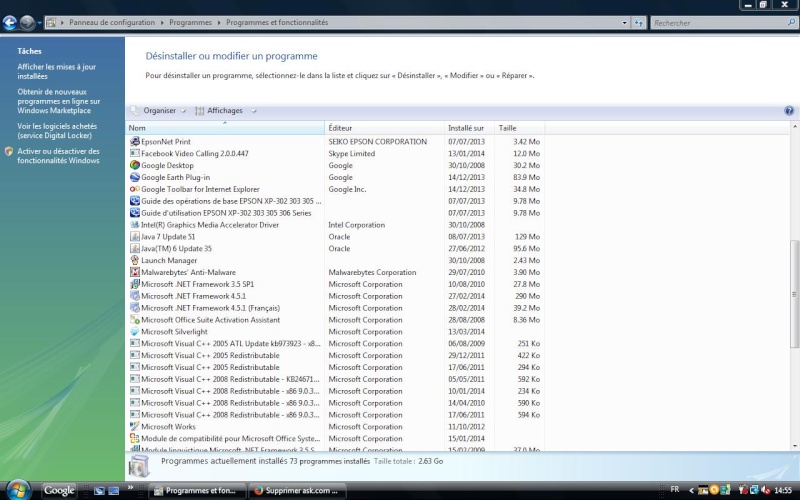Open Voir les logiciels achetés link

(x=57, y=131)
